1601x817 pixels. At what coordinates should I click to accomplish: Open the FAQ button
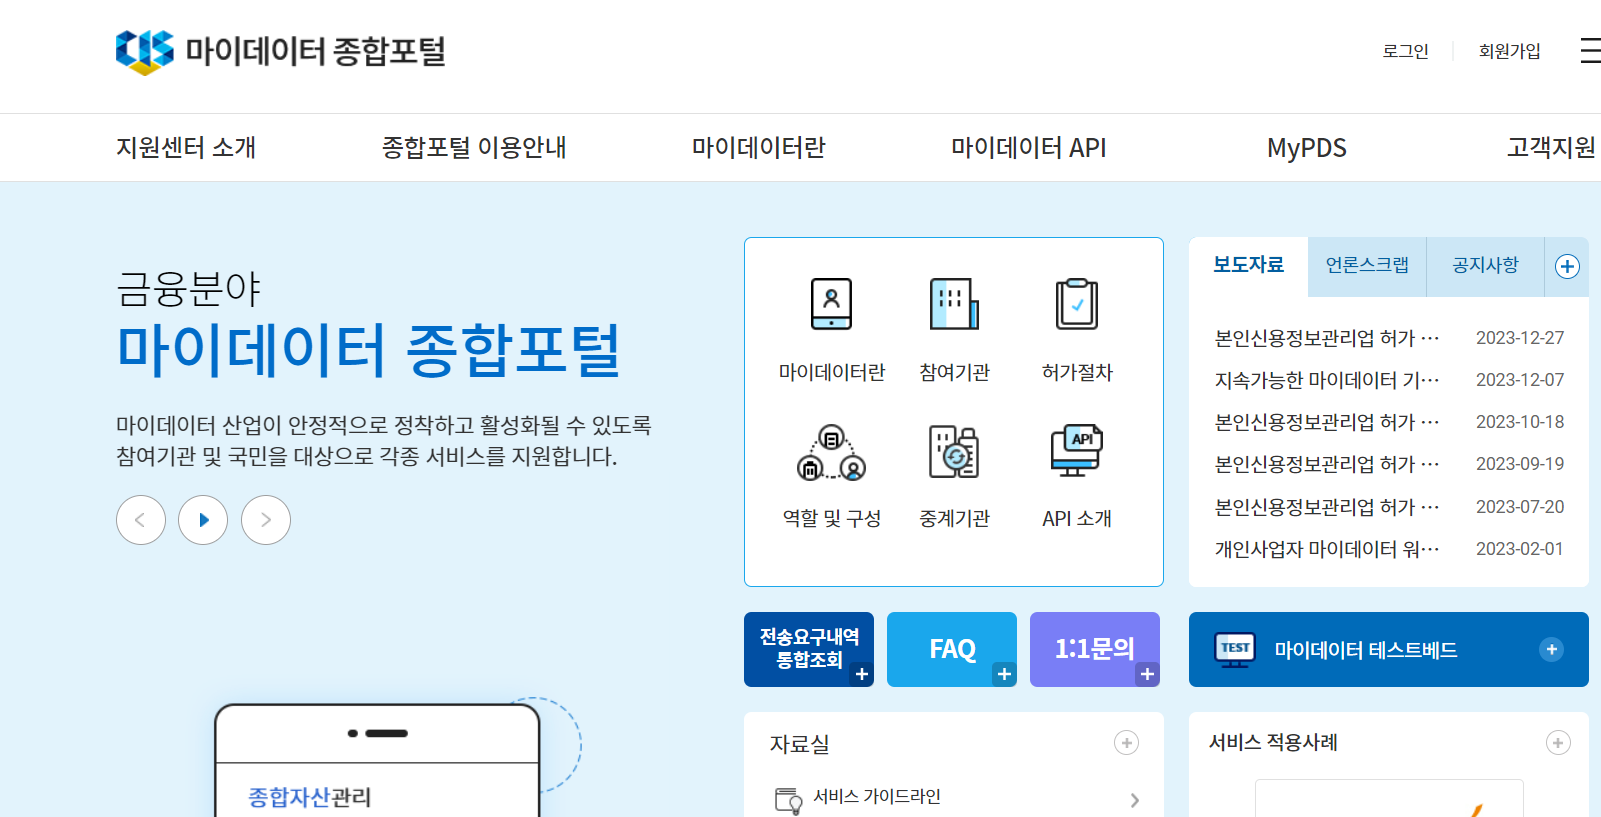pyautogui.click(x=952, y=649)
